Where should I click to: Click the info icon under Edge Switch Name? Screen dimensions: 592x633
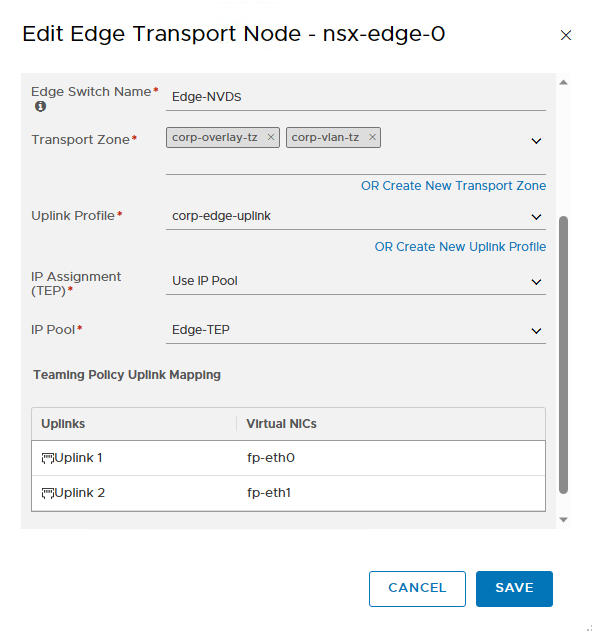point(40,107)
